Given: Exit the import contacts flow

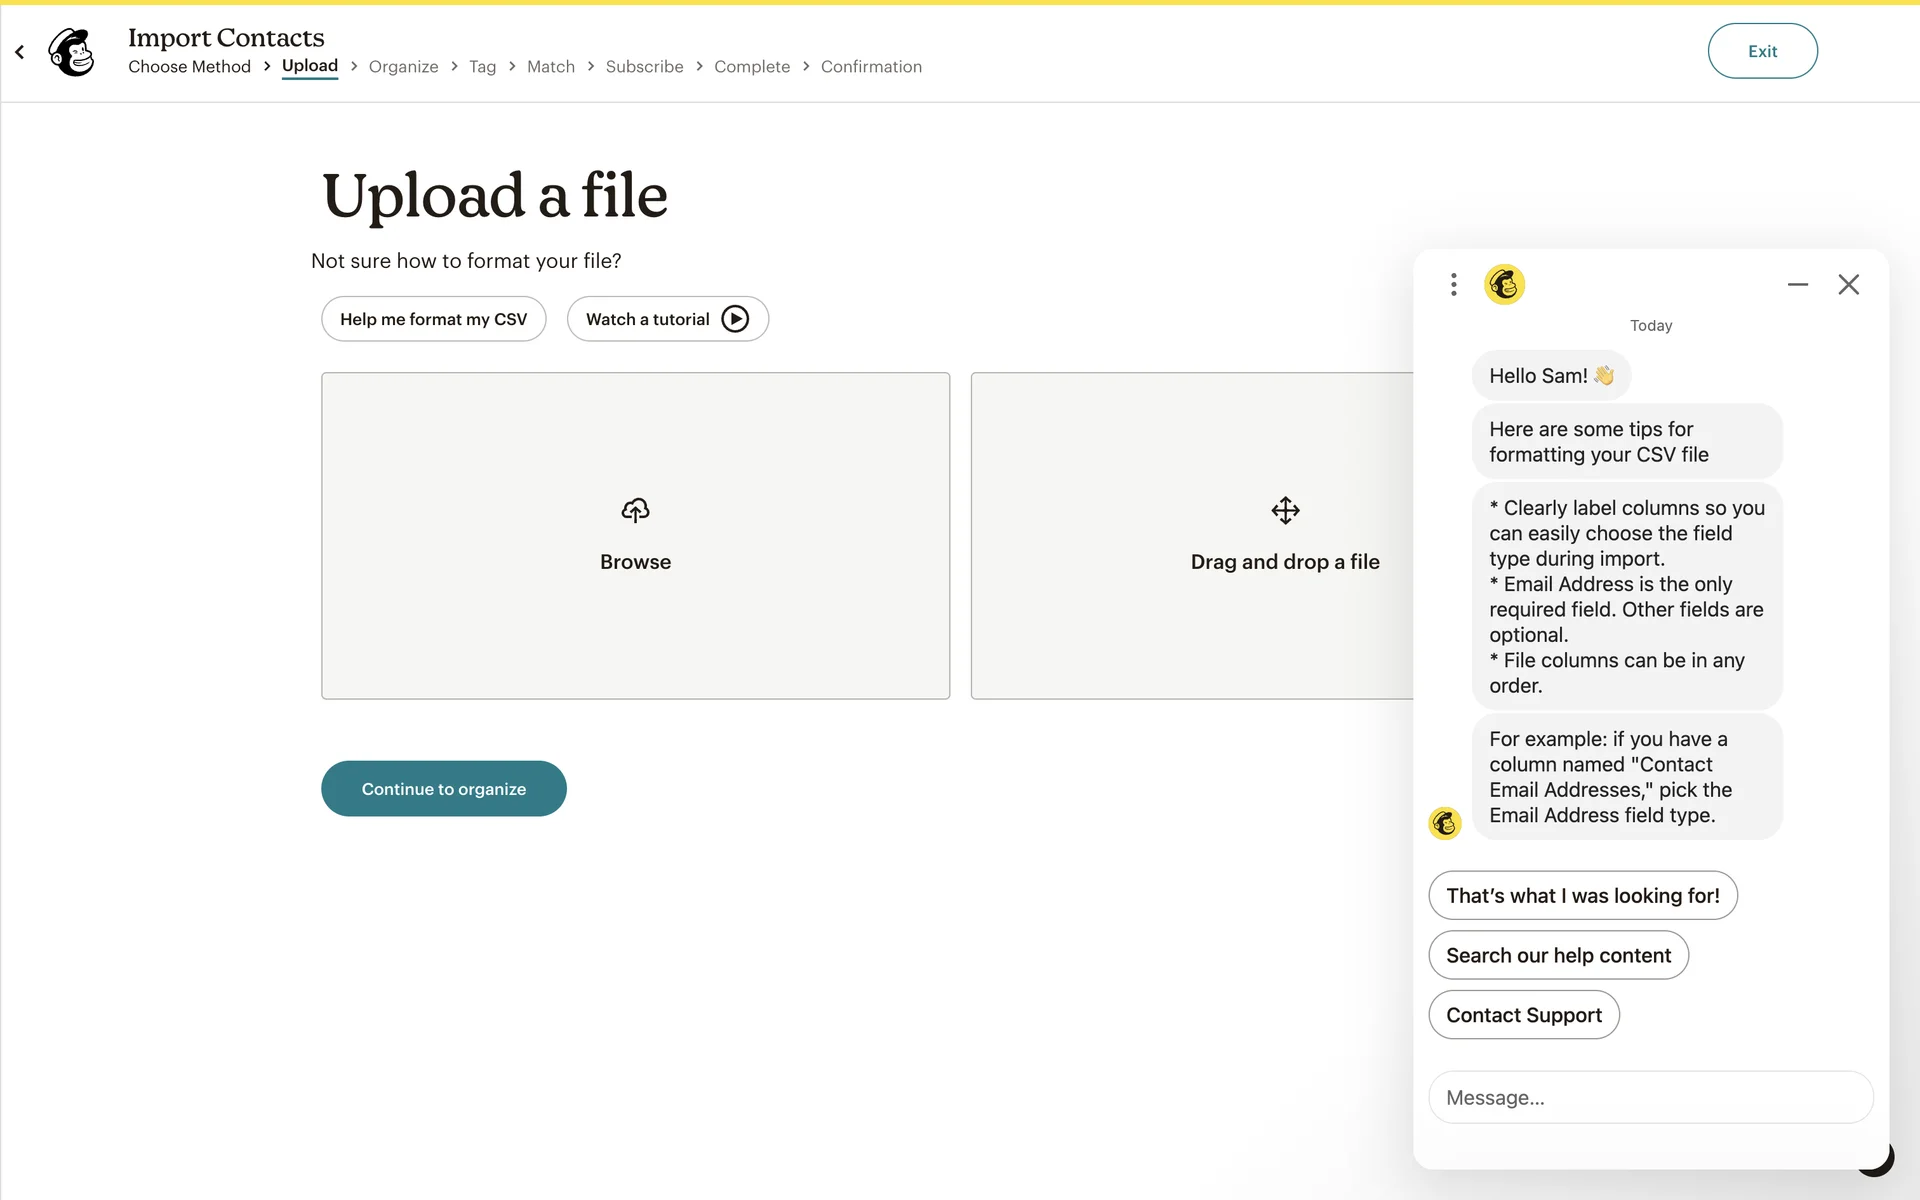Looking at the screenshot, I should (x=1762, y=51).
